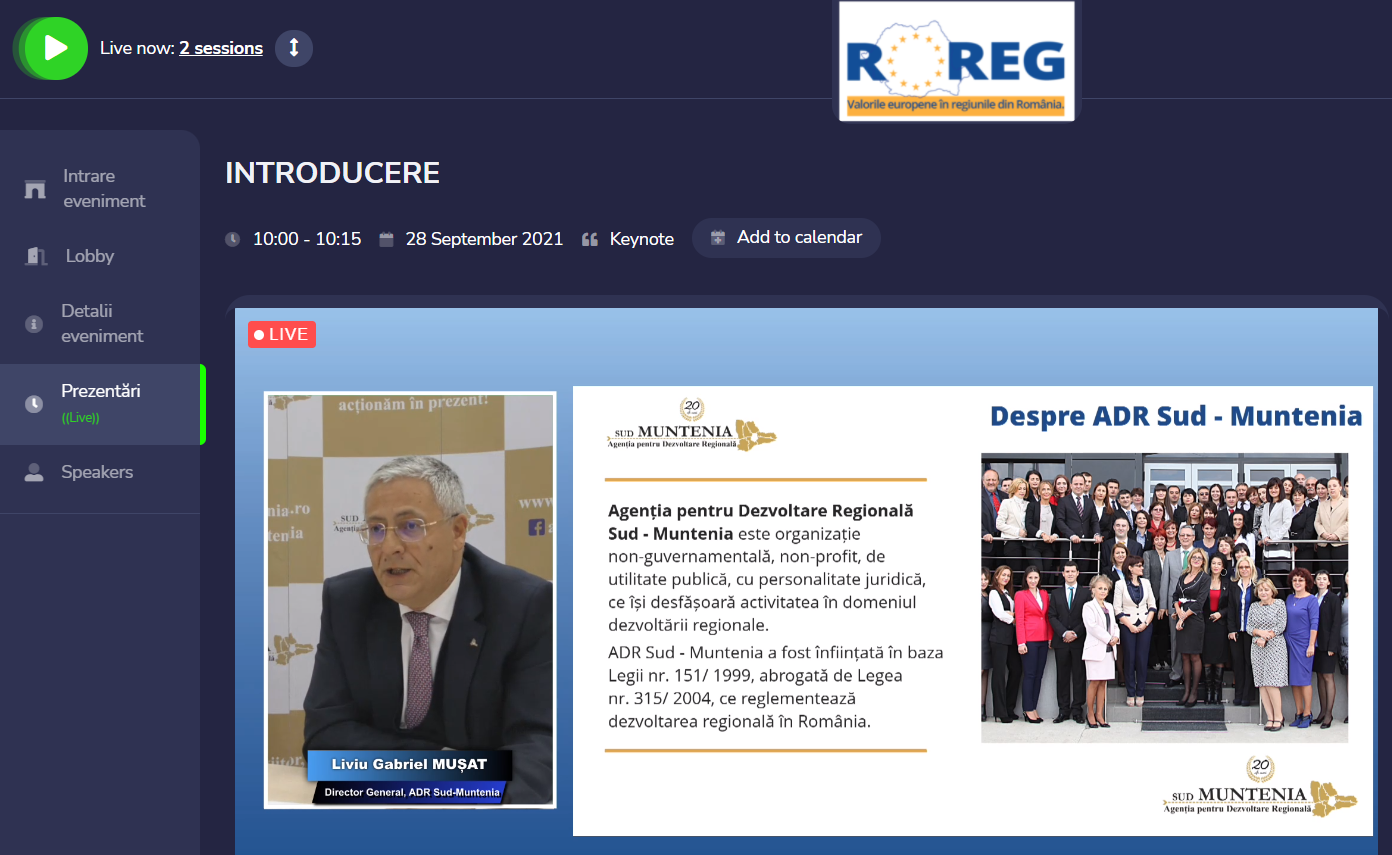Click the Detalii eveniment info icon

pos(34,324)
